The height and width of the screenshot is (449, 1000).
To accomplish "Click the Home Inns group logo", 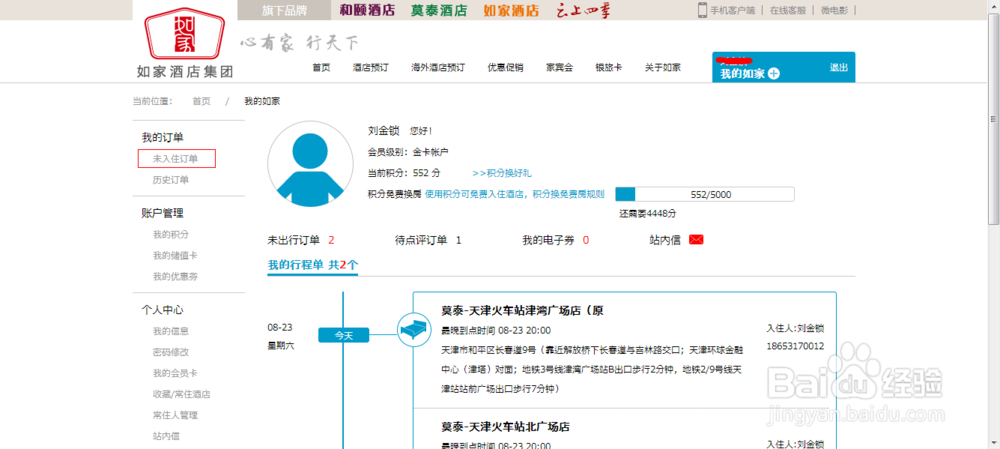I will 185,42.
